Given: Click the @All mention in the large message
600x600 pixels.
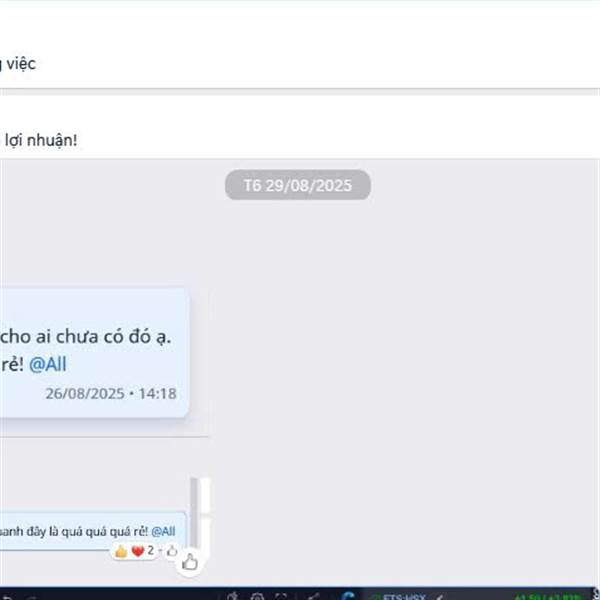Looking at the screenshot, I should (x=48, y=364).
